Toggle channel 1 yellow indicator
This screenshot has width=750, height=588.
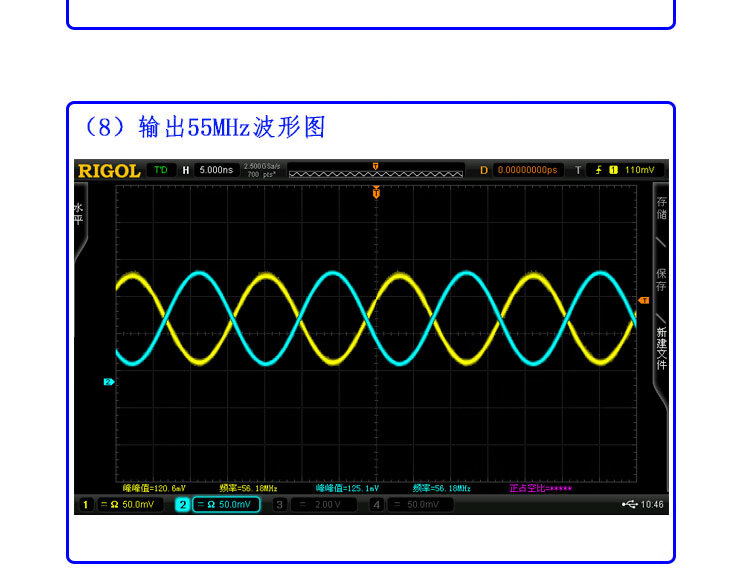[x=86, y=505]
